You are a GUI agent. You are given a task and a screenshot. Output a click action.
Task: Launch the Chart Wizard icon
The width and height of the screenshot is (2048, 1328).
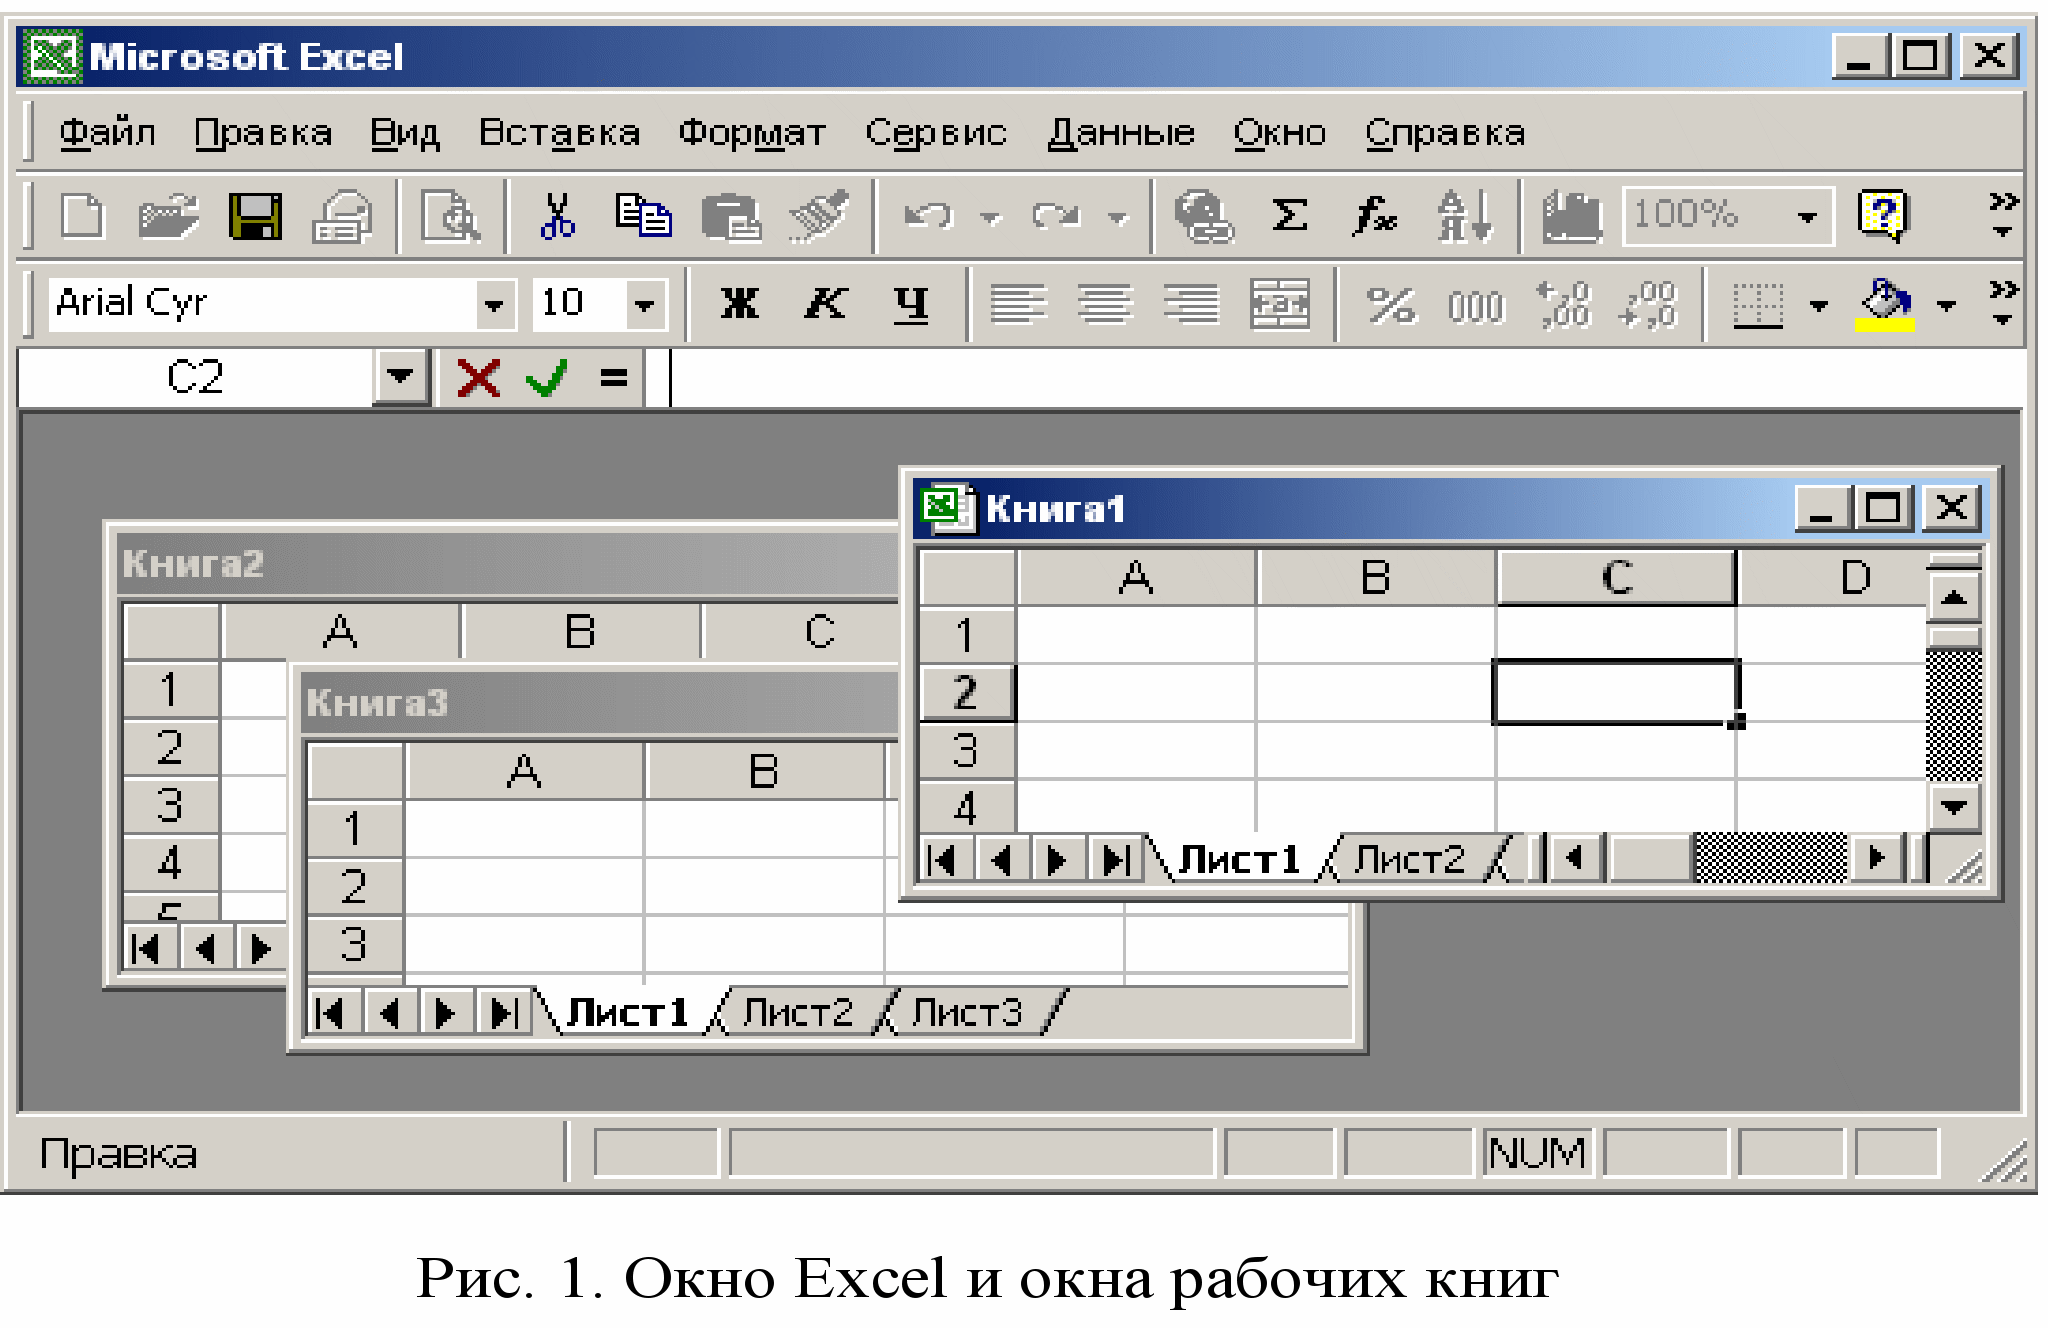[1572, 216]
